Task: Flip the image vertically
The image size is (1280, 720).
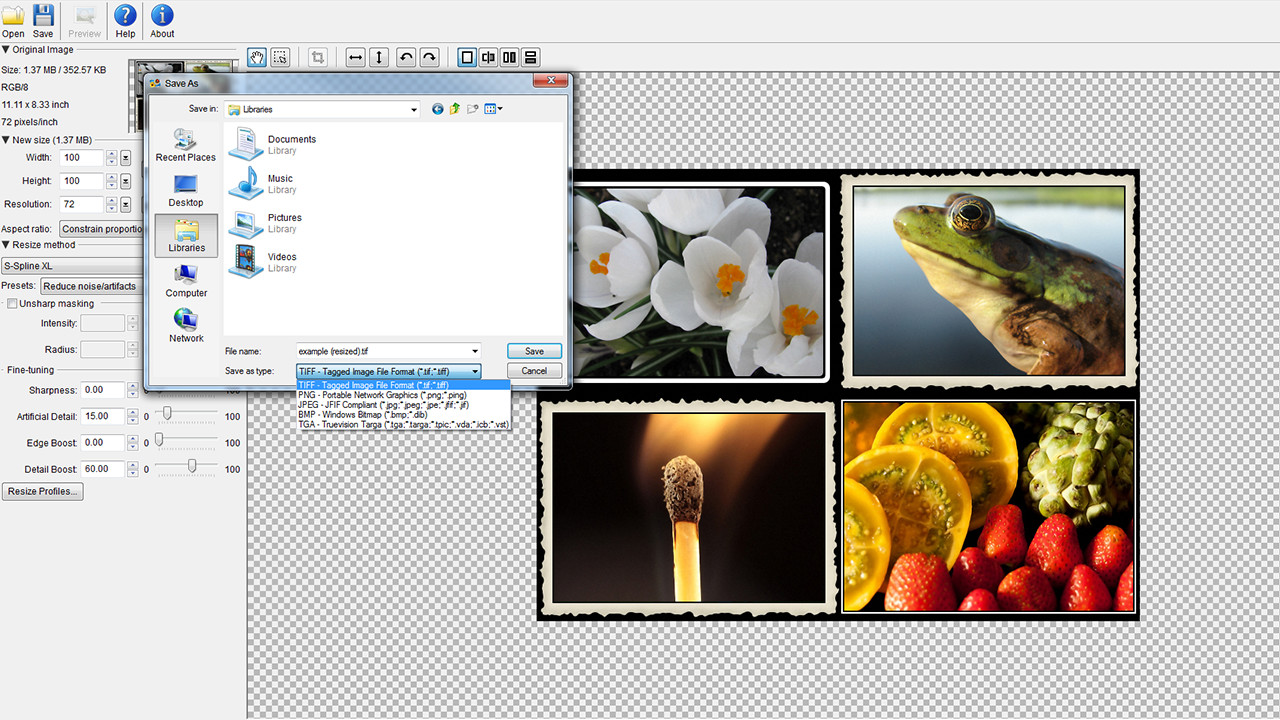Action: point(378,58)
